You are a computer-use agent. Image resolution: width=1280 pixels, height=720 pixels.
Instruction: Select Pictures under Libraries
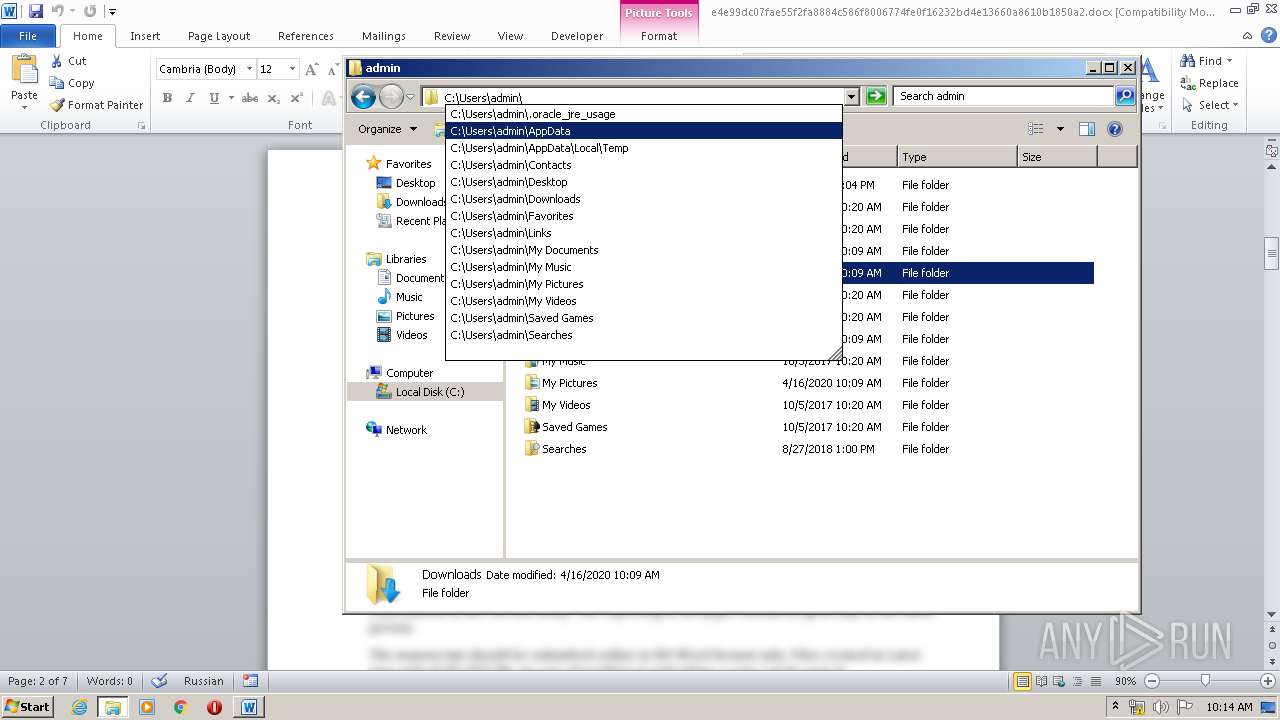(405, 316)
